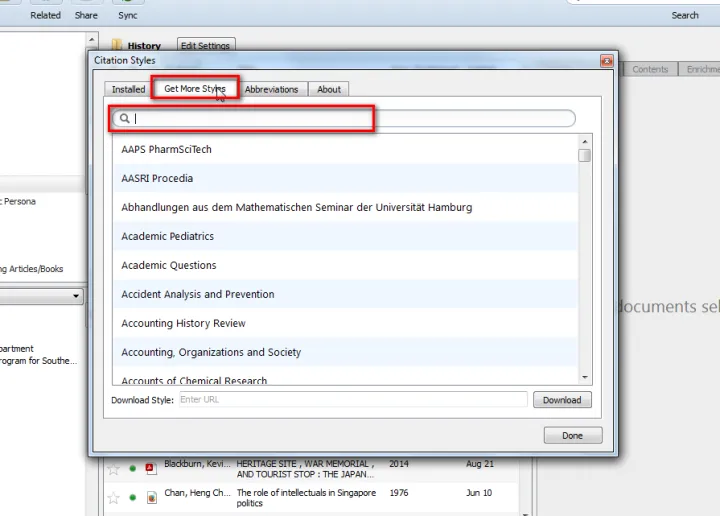Screen dimensions: 720x516
Task: Click left sidebar scrollbar up arrow
Action: [92, 39]
